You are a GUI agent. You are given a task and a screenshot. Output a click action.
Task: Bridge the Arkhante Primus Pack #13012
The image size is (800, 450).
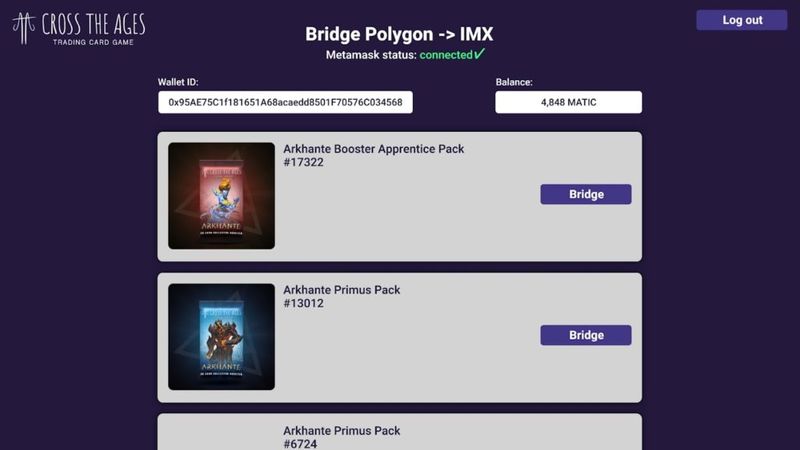pyautogui.click(x=586, y=335)
